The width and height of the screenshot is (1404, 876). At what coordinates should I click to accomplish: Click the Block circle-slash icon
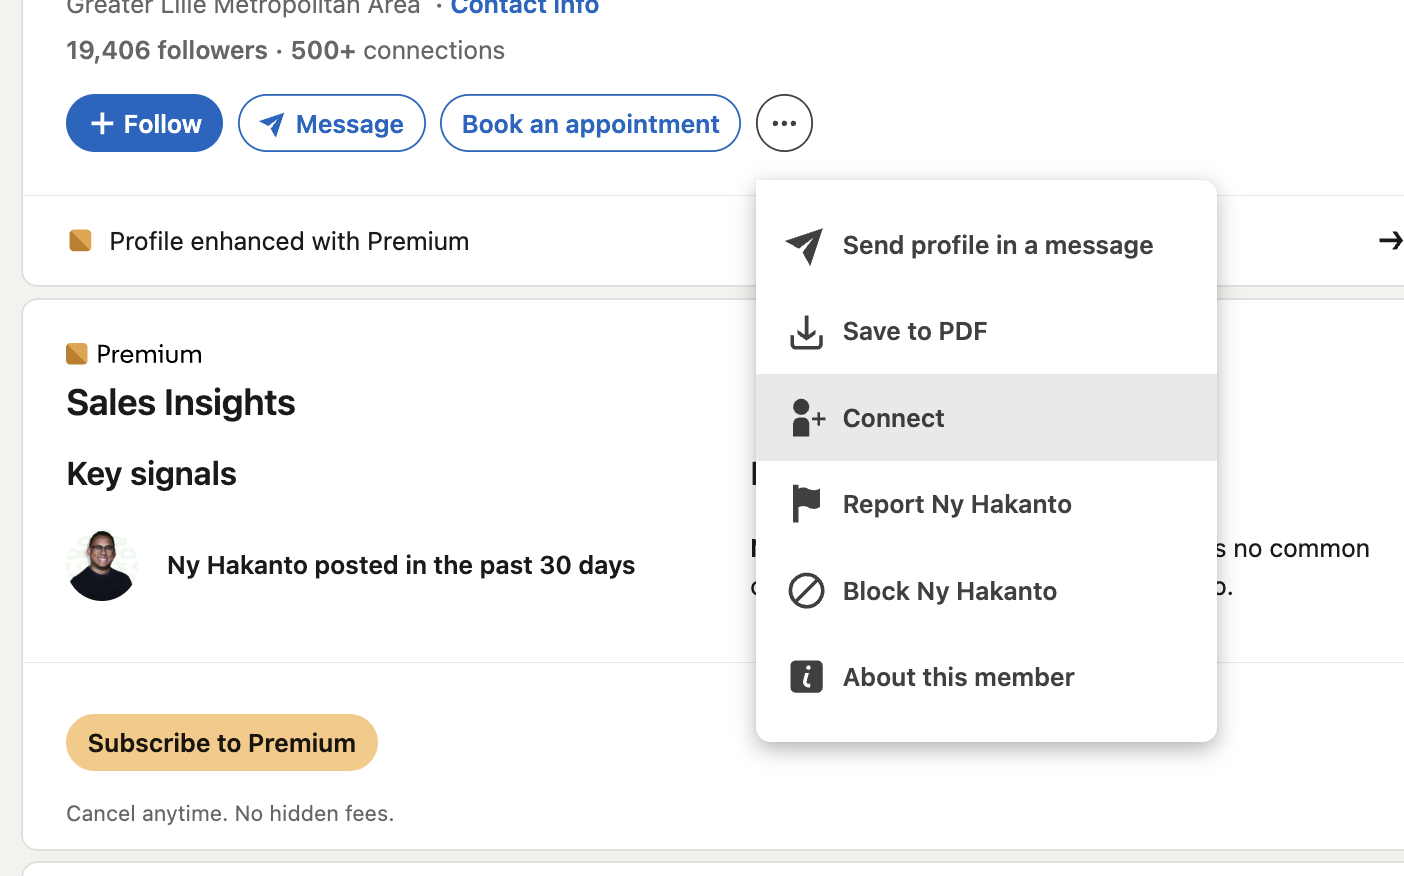[x=806, y=591]
